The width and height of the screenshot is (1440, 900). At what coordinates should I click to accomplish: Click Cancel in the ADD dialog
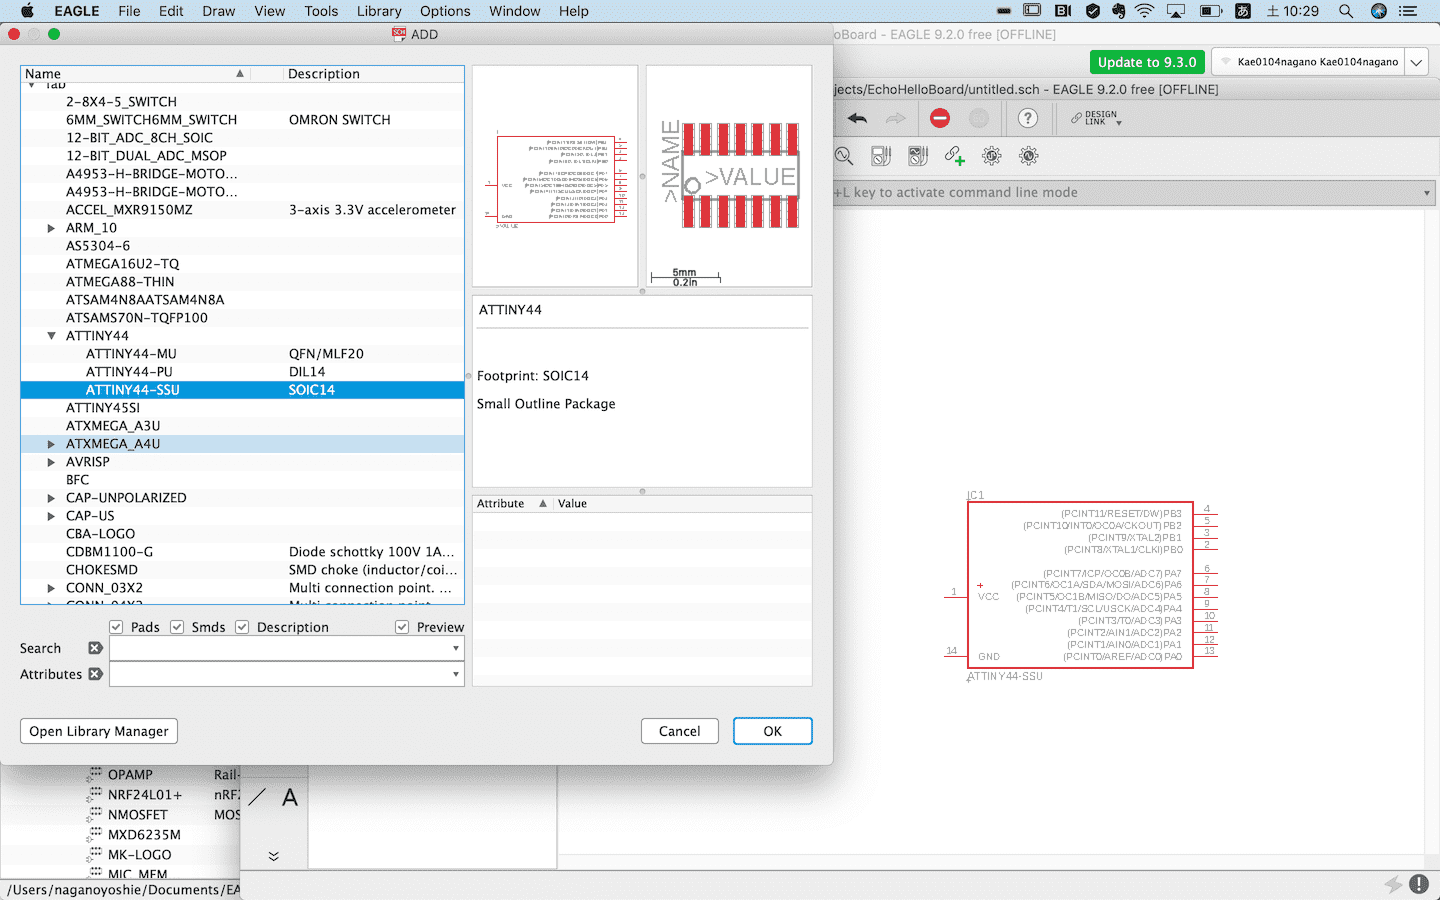680,731
